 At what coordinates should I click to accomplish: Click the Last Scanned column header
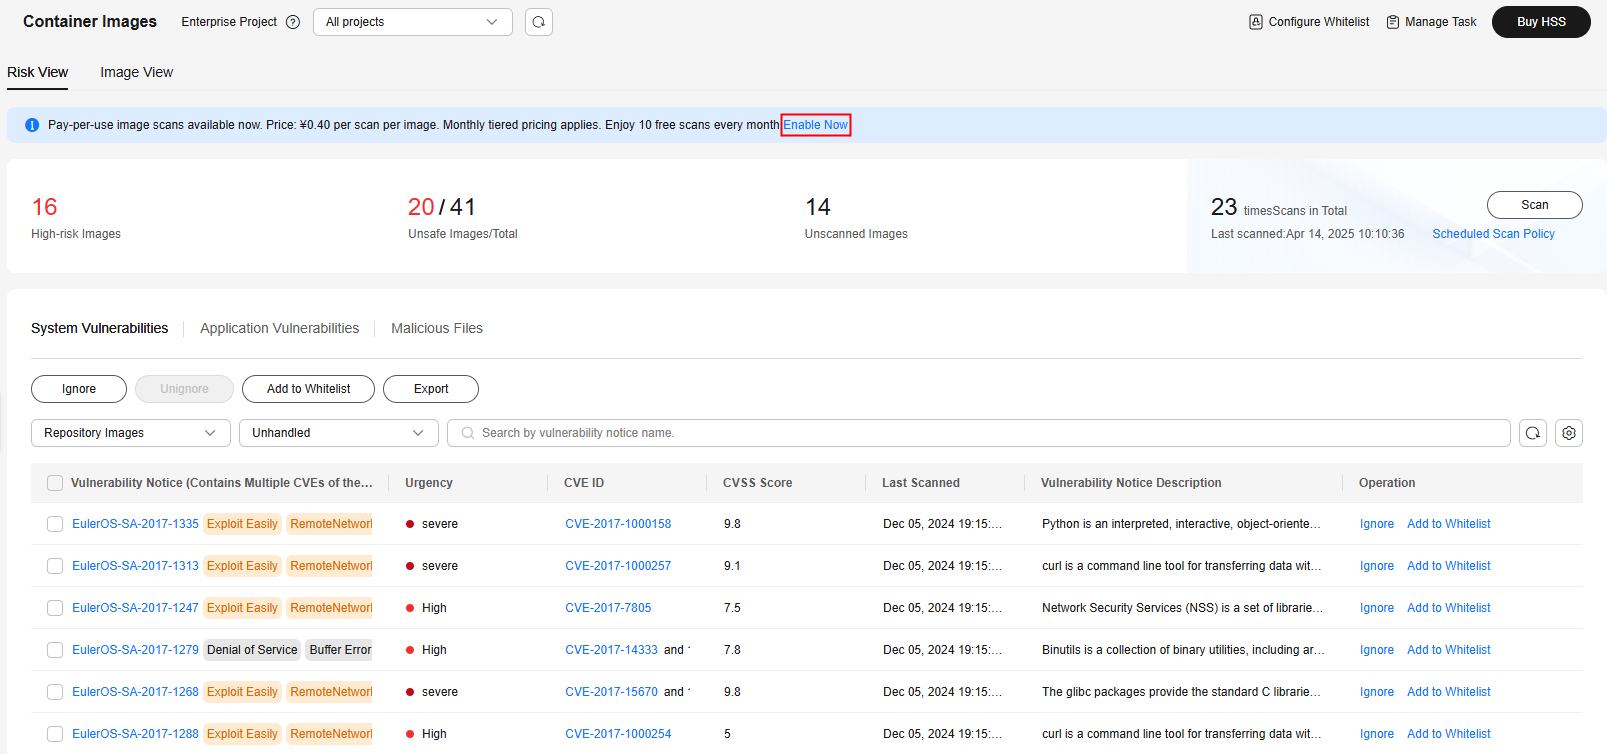tap(920, 483)
